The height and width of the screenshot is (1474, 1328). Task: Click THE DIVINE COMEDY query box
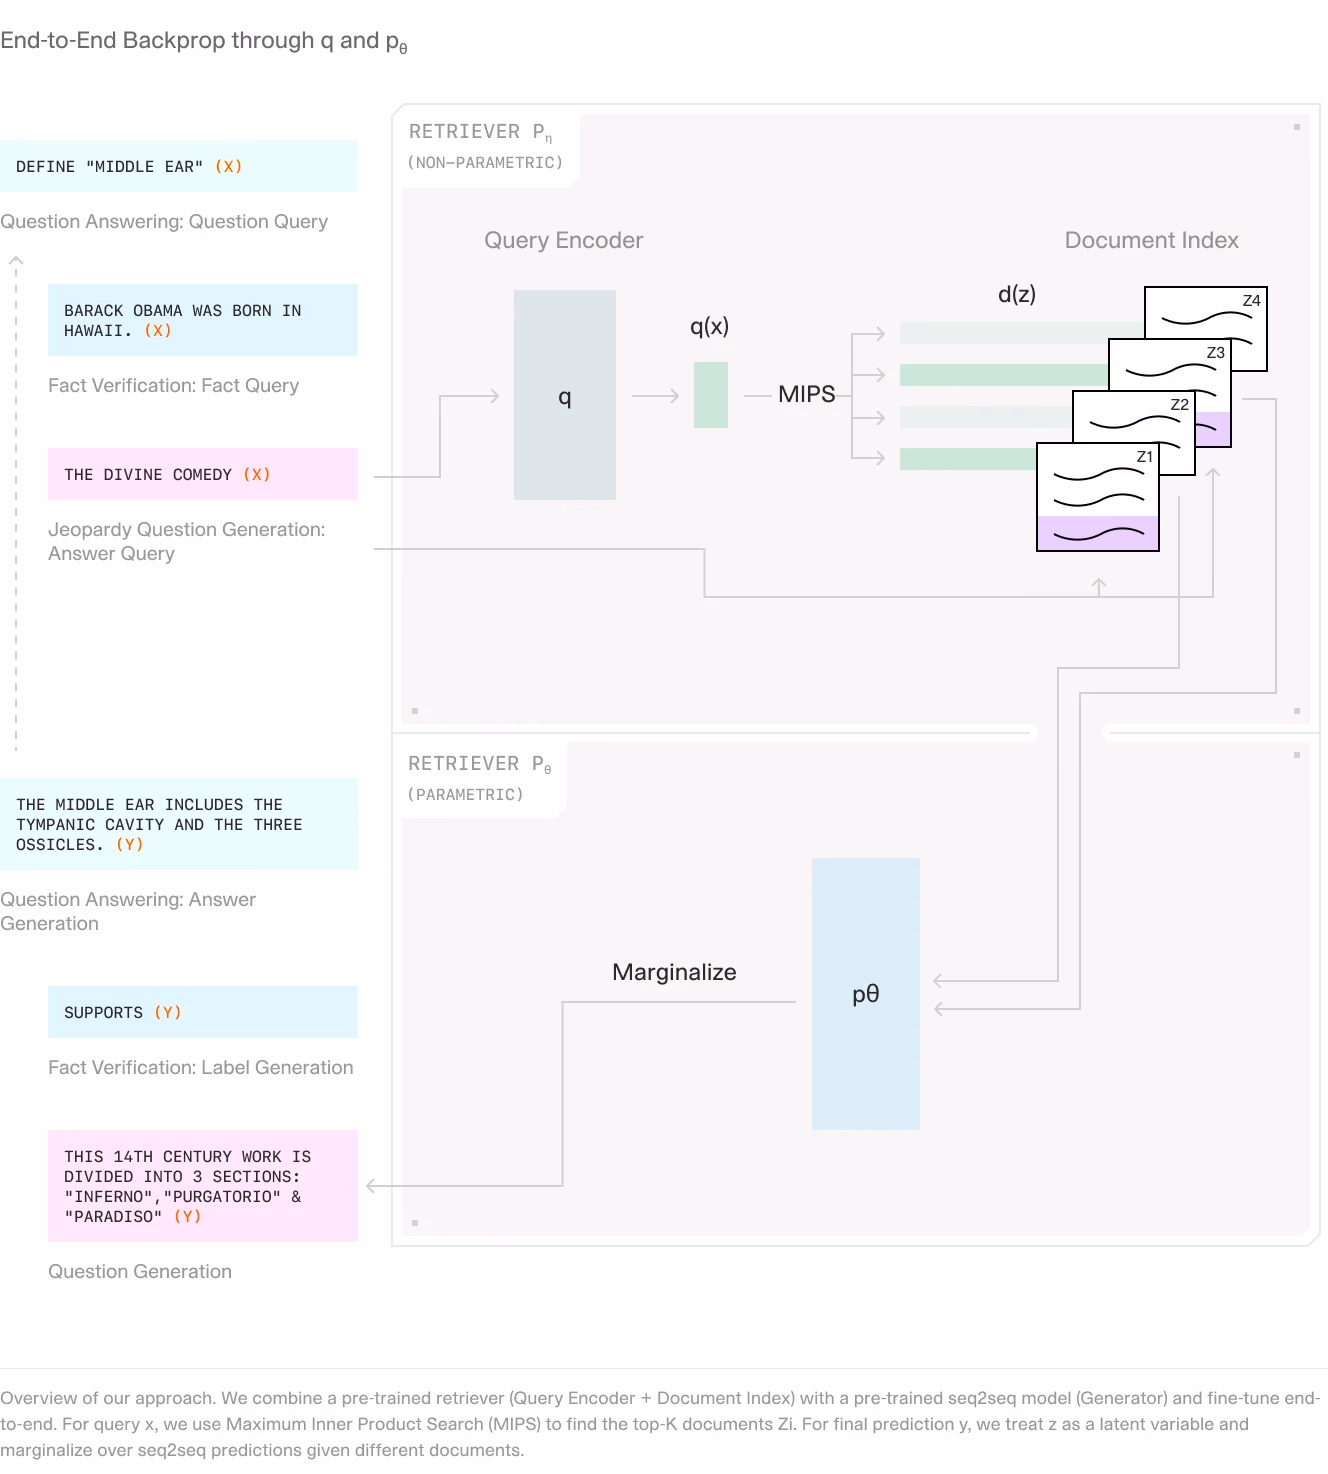click(x=203, y=474)
